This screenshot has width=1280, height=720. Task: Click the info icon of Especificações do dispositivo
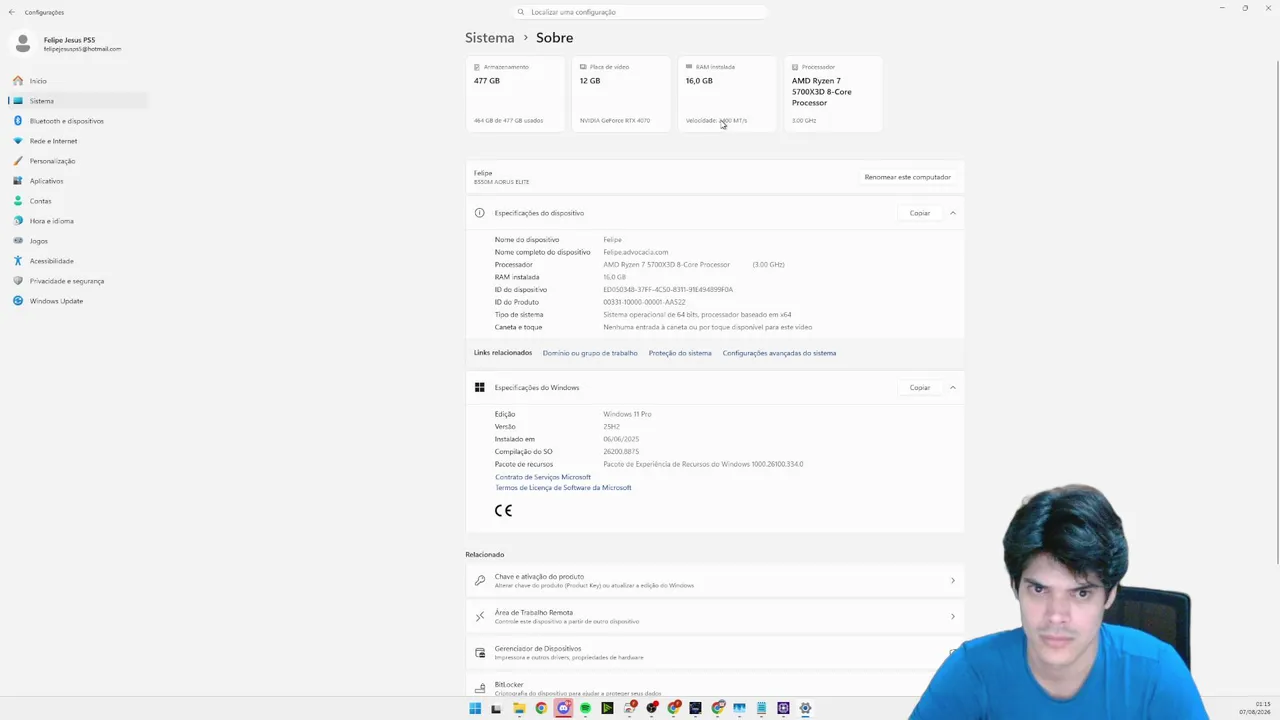point(480,213)
